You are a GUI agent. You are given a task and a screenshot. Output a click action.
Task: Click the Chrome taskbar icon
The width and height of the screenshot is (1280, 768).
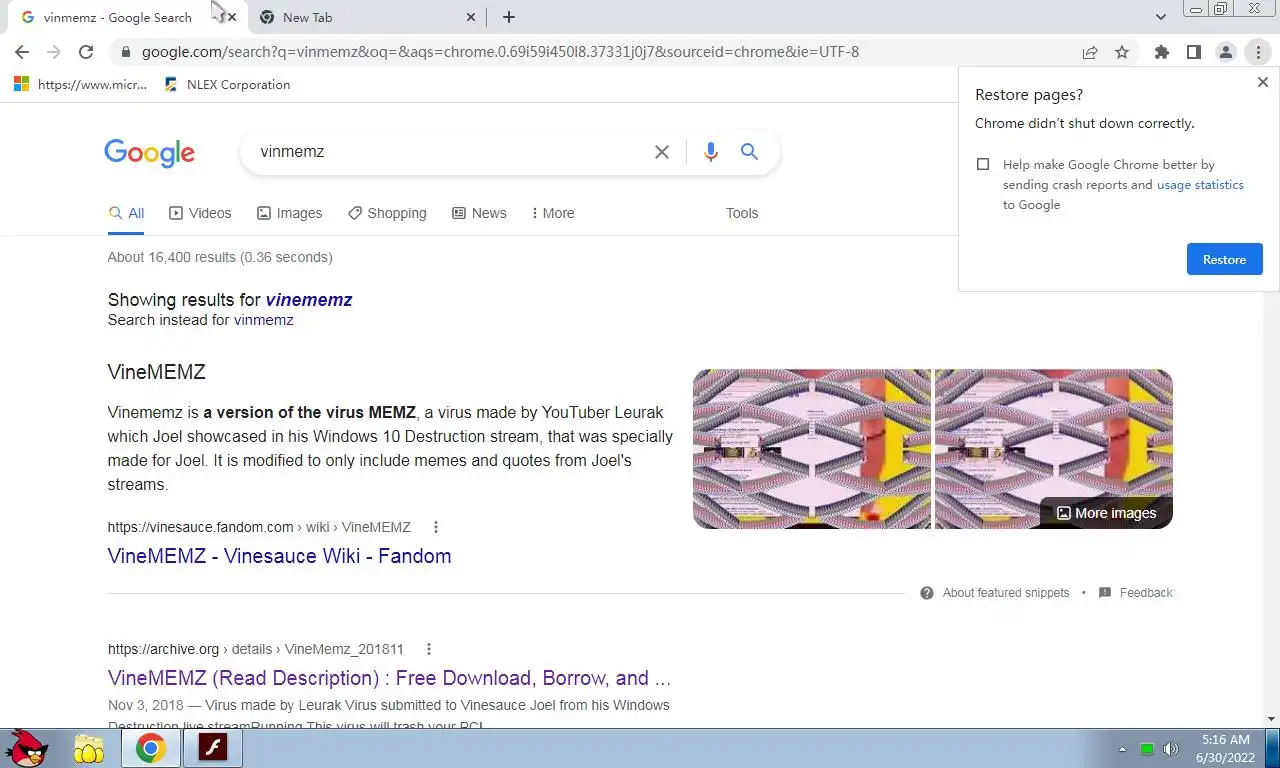point(151,748)
